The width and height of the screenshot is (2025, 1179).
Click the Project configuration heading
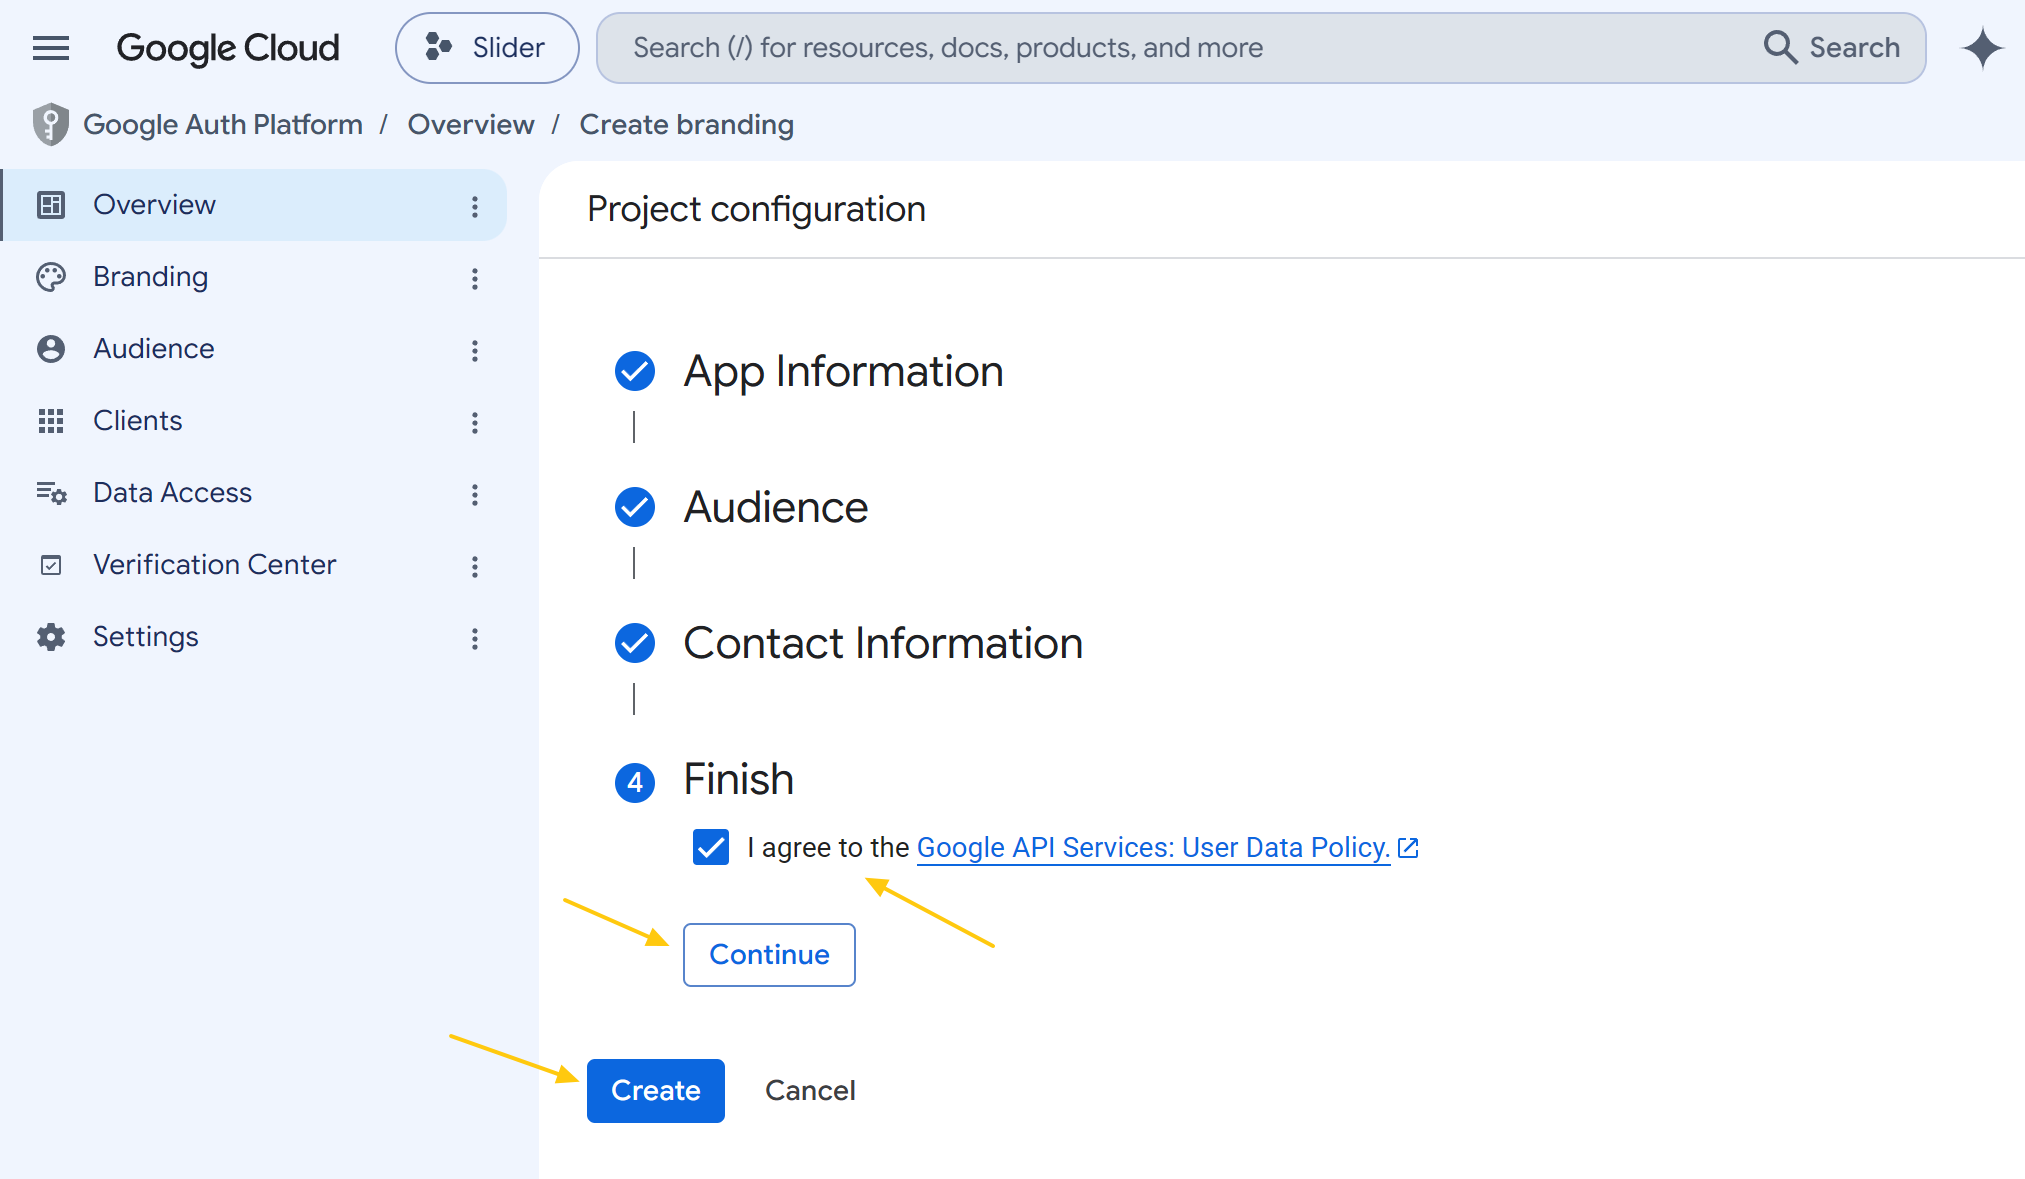pyautogui.click(x=756, y=209)
